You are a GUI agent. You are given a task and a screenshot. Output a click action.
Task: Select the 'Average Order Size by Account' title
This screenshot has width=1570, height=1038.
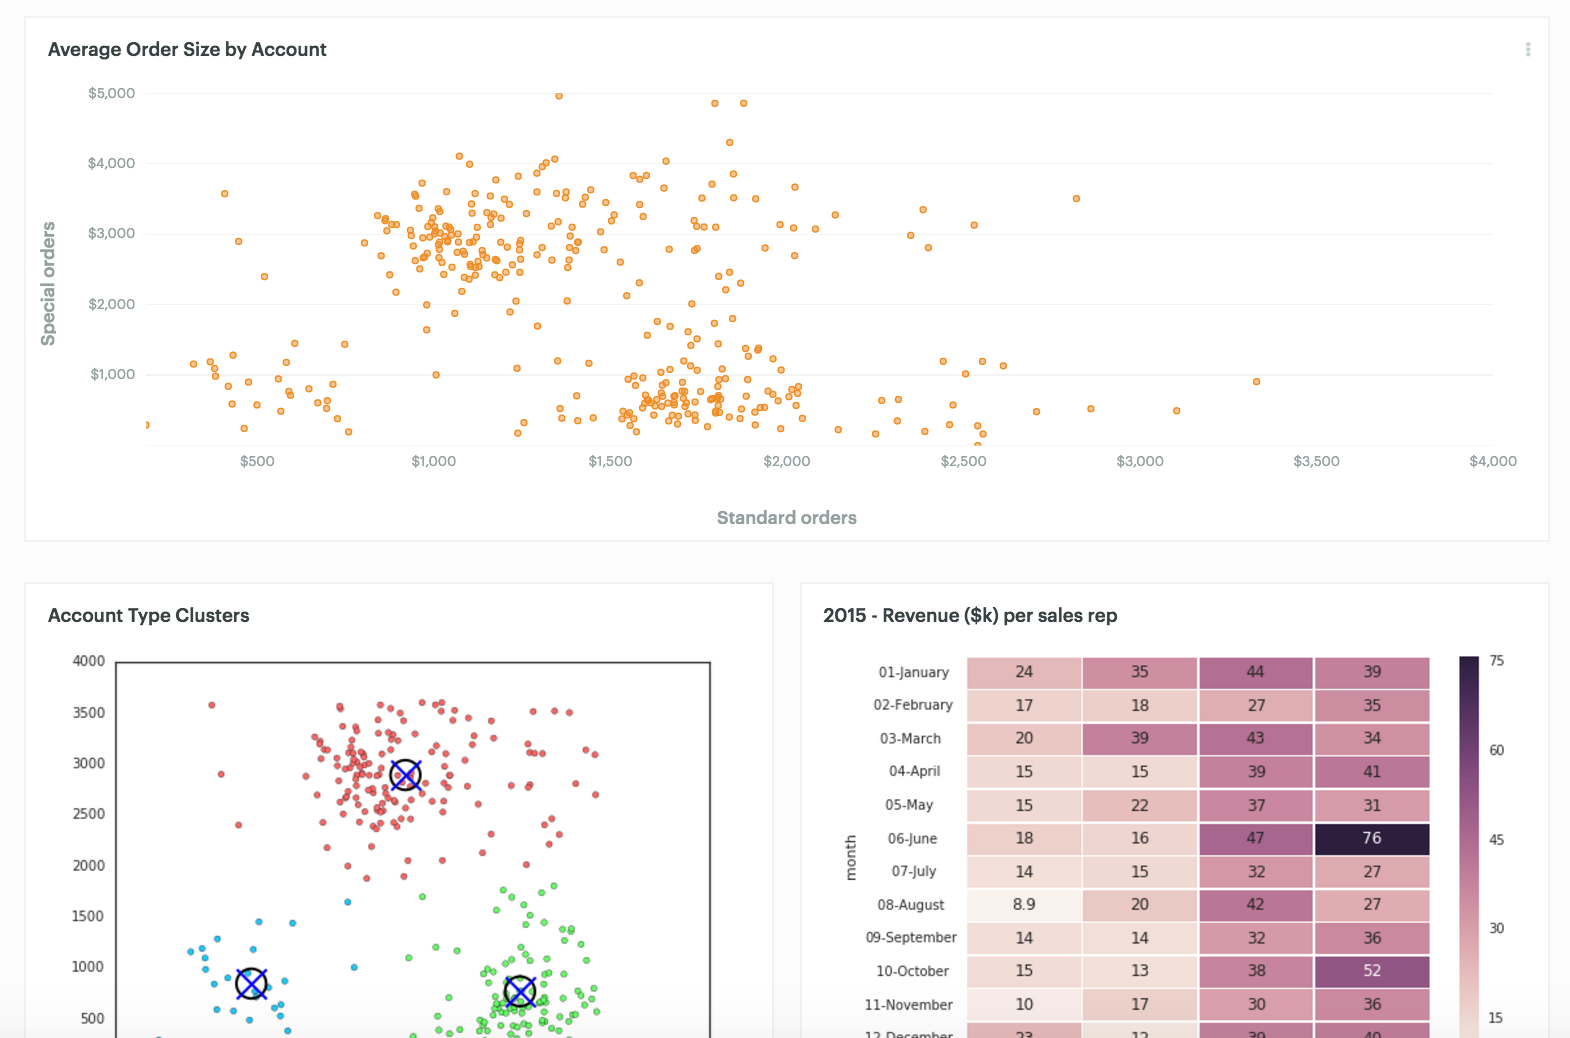(187, 50)
